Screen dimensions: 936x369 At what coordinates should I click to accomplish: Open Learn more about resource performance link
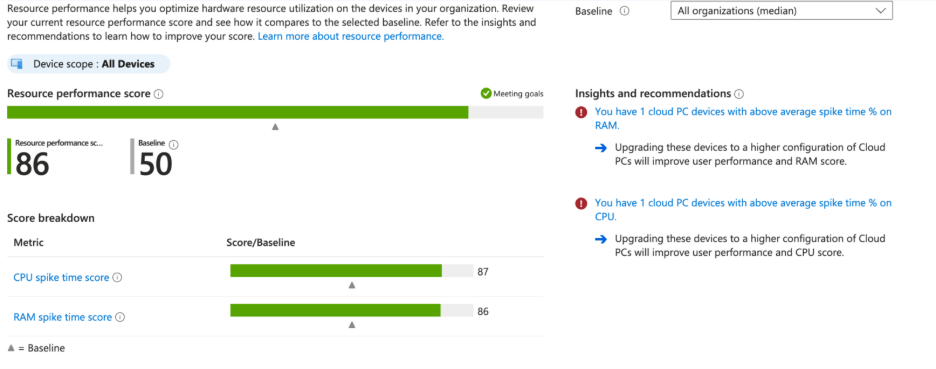coord(351,36)
